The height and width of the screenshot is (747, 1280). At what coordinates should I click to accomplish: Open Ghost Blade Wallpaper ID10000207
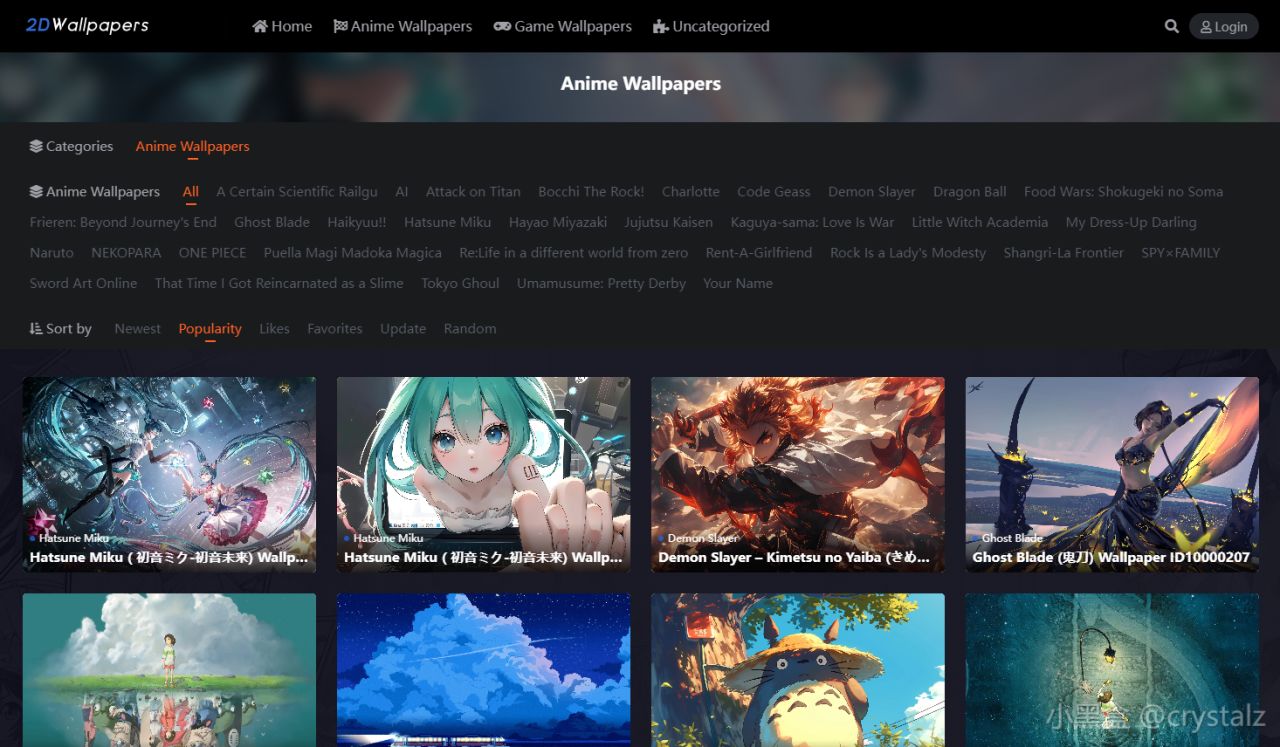(x=1111, y=474)
